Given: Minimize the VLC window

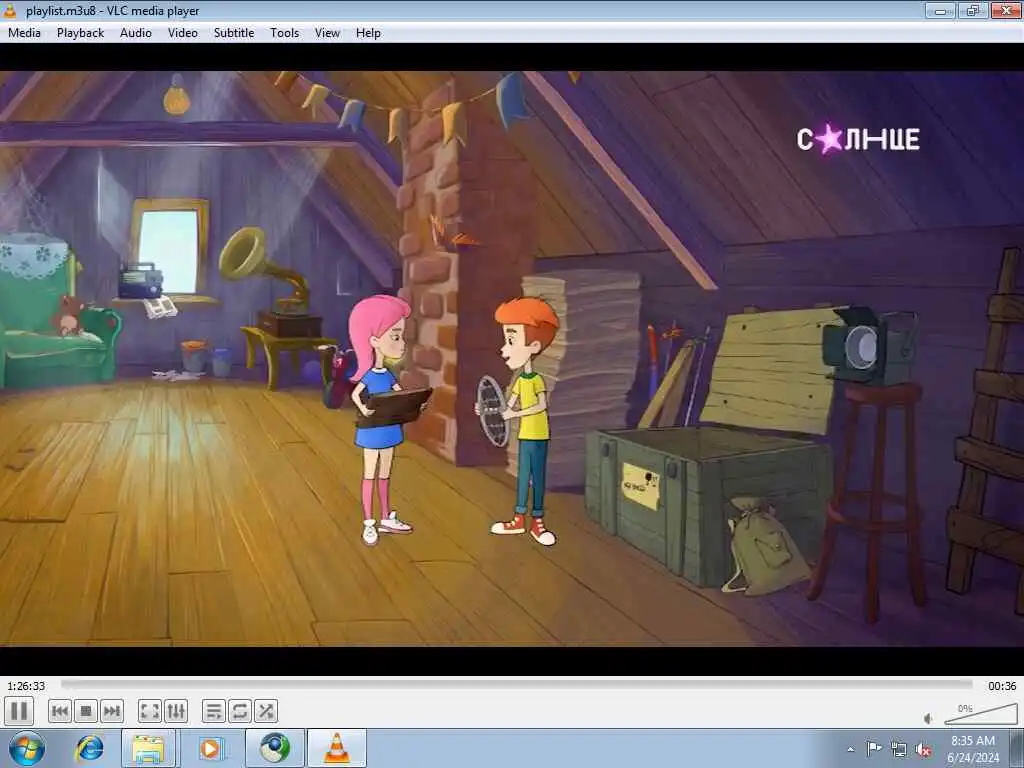Looking at the screenshot, I should pos(940,10).
